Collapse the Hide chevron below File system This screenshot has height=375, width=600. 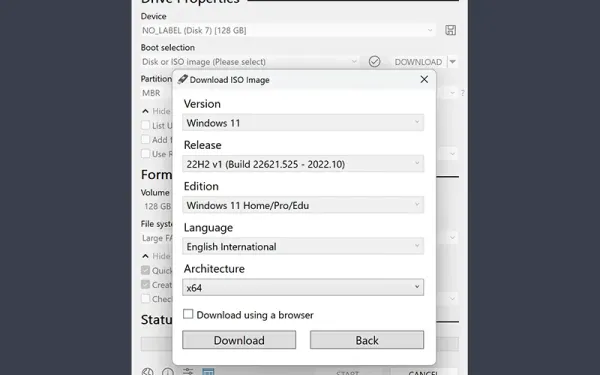145,256
